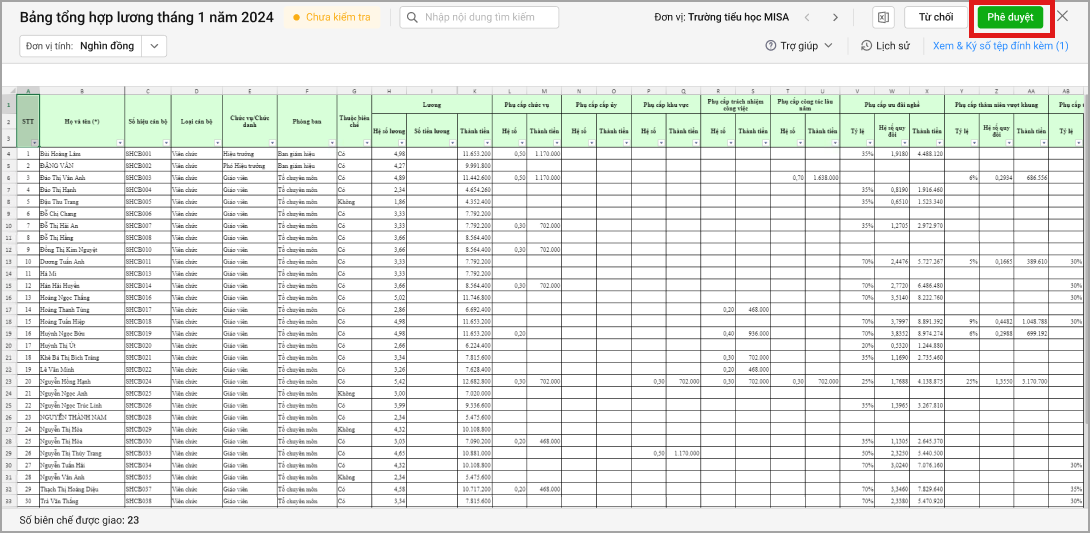Open Xem & Ký số tệp đính kèm link
This screenshot has width=1090, height=533.
pos(1000,46)
